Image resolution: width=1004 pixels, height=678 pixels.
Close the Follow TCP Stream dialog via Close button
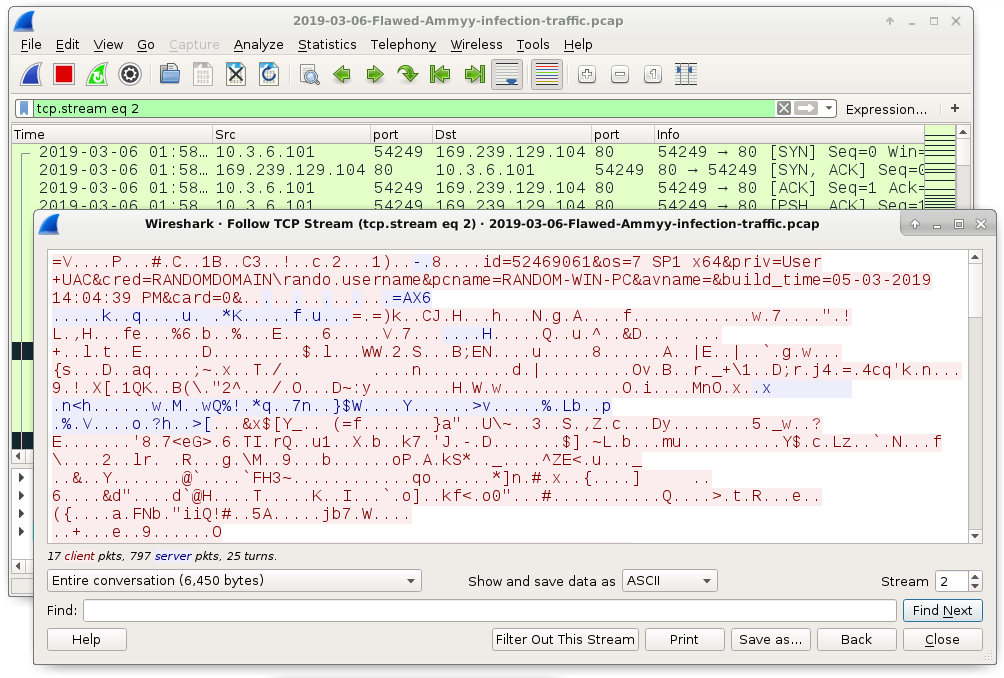click(x=943, y=640)
